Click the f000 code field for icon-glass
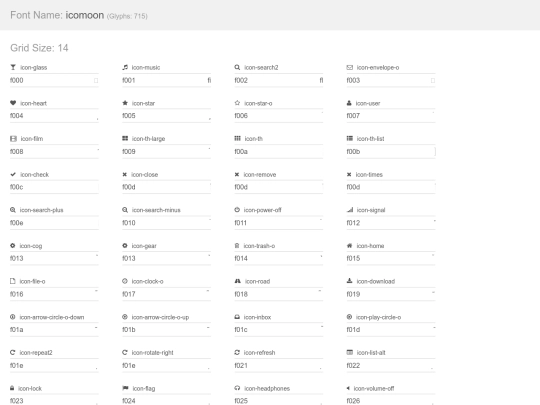This screenshot has width=540, height=405. (54, 80)
